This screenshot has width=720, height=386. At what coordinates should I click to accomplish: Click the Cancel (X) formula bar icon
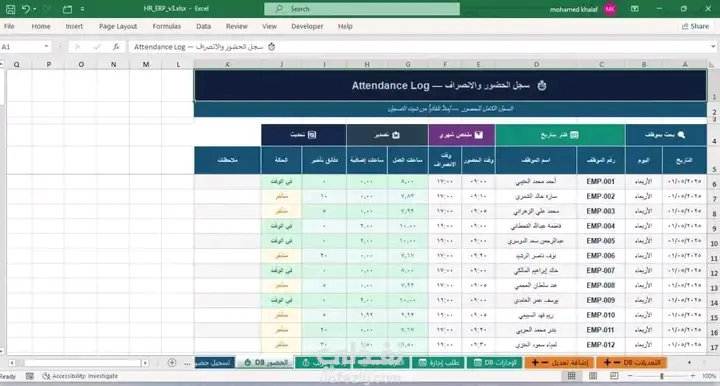[77, 47]
